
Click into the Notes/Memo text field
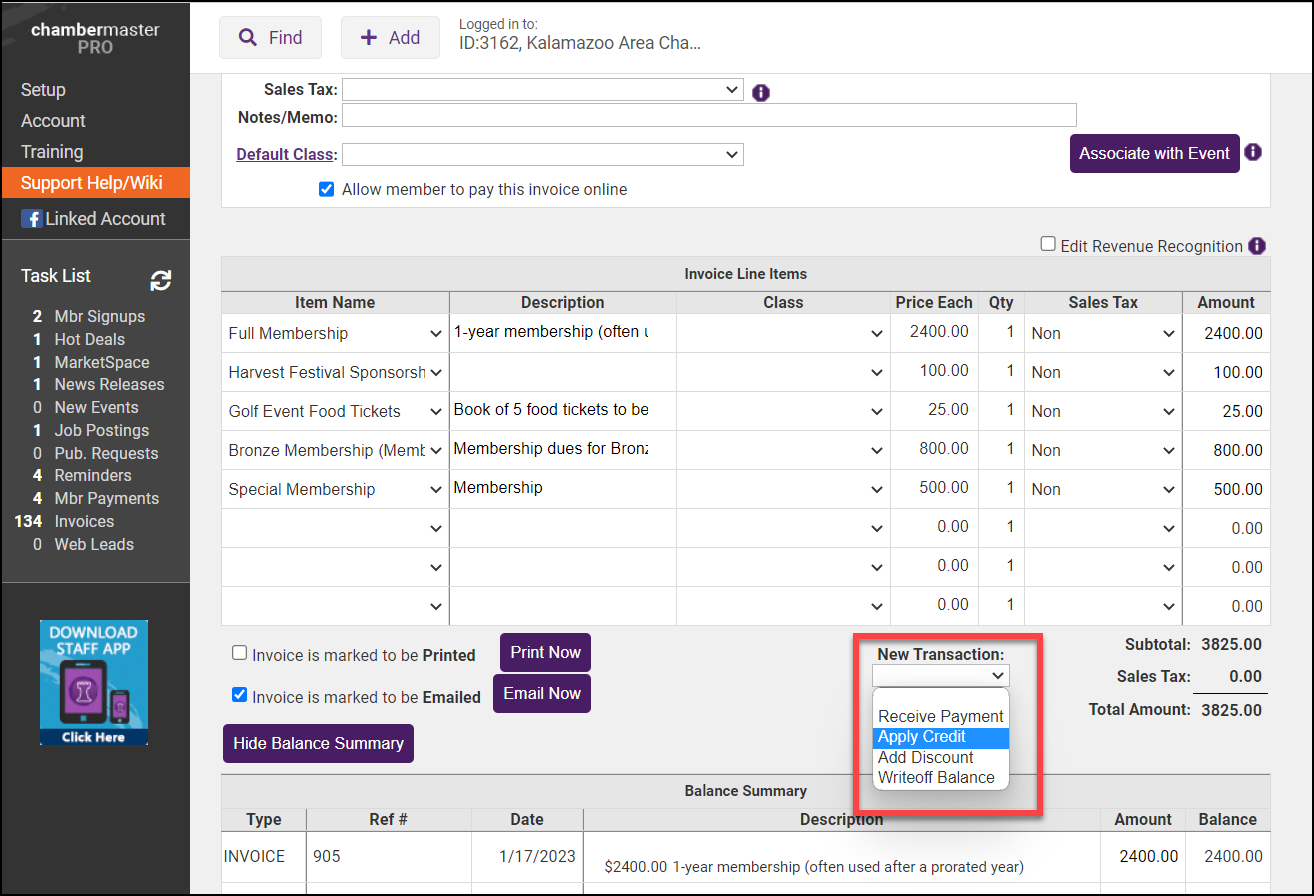(709, 117)
